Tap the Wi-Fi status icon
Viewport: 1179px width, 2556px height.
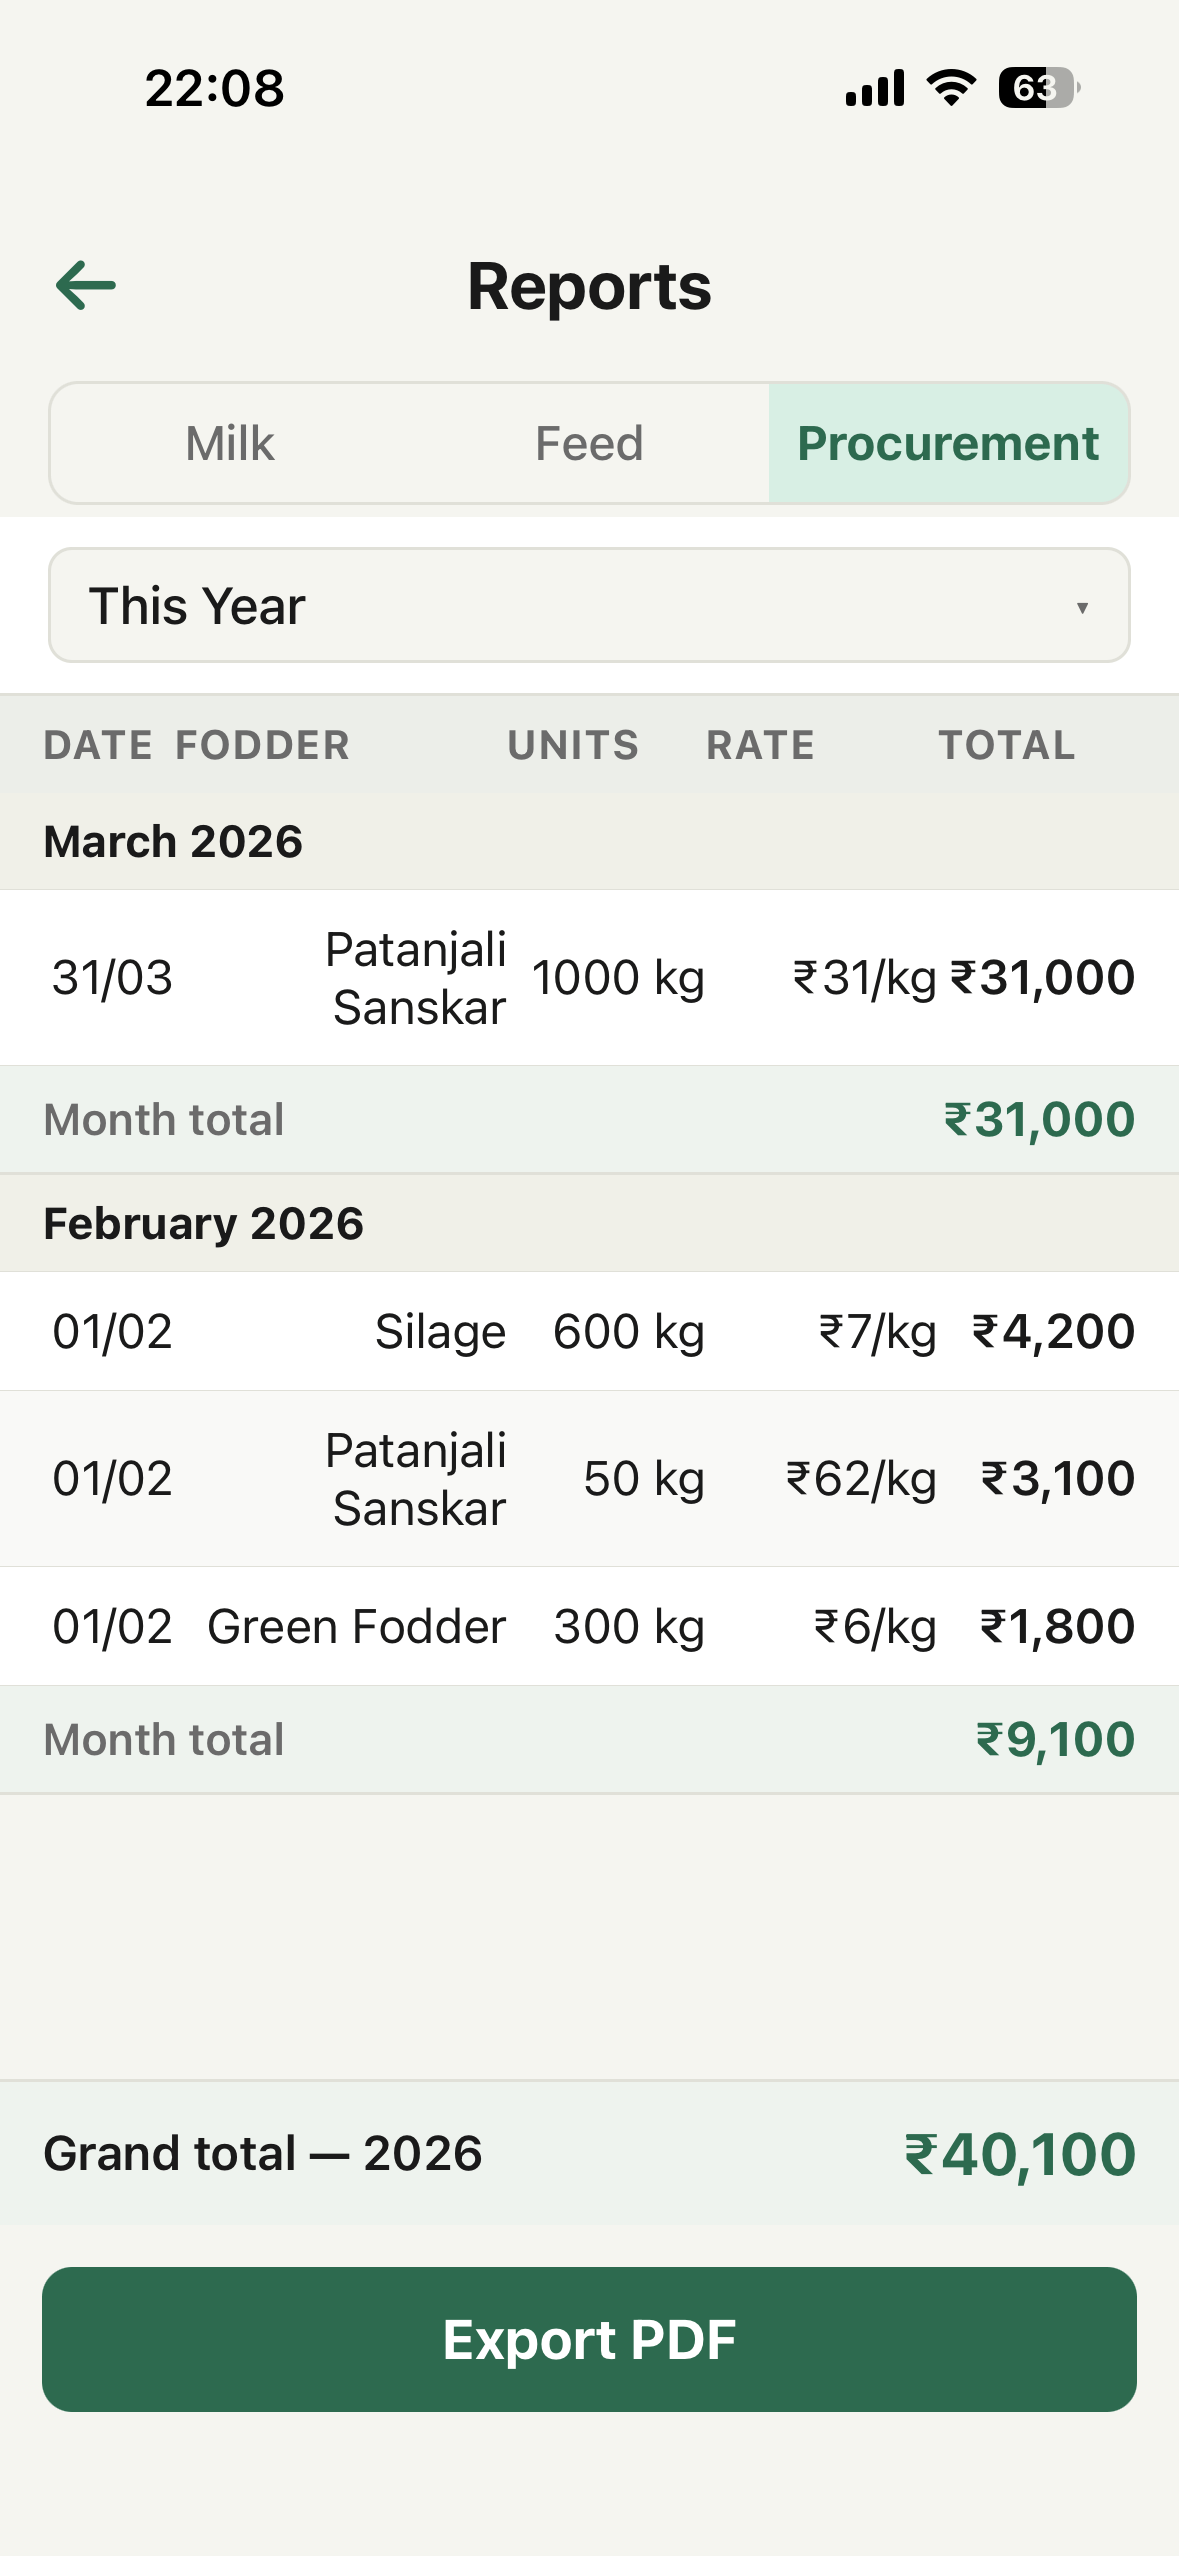[x=951, y=88]
